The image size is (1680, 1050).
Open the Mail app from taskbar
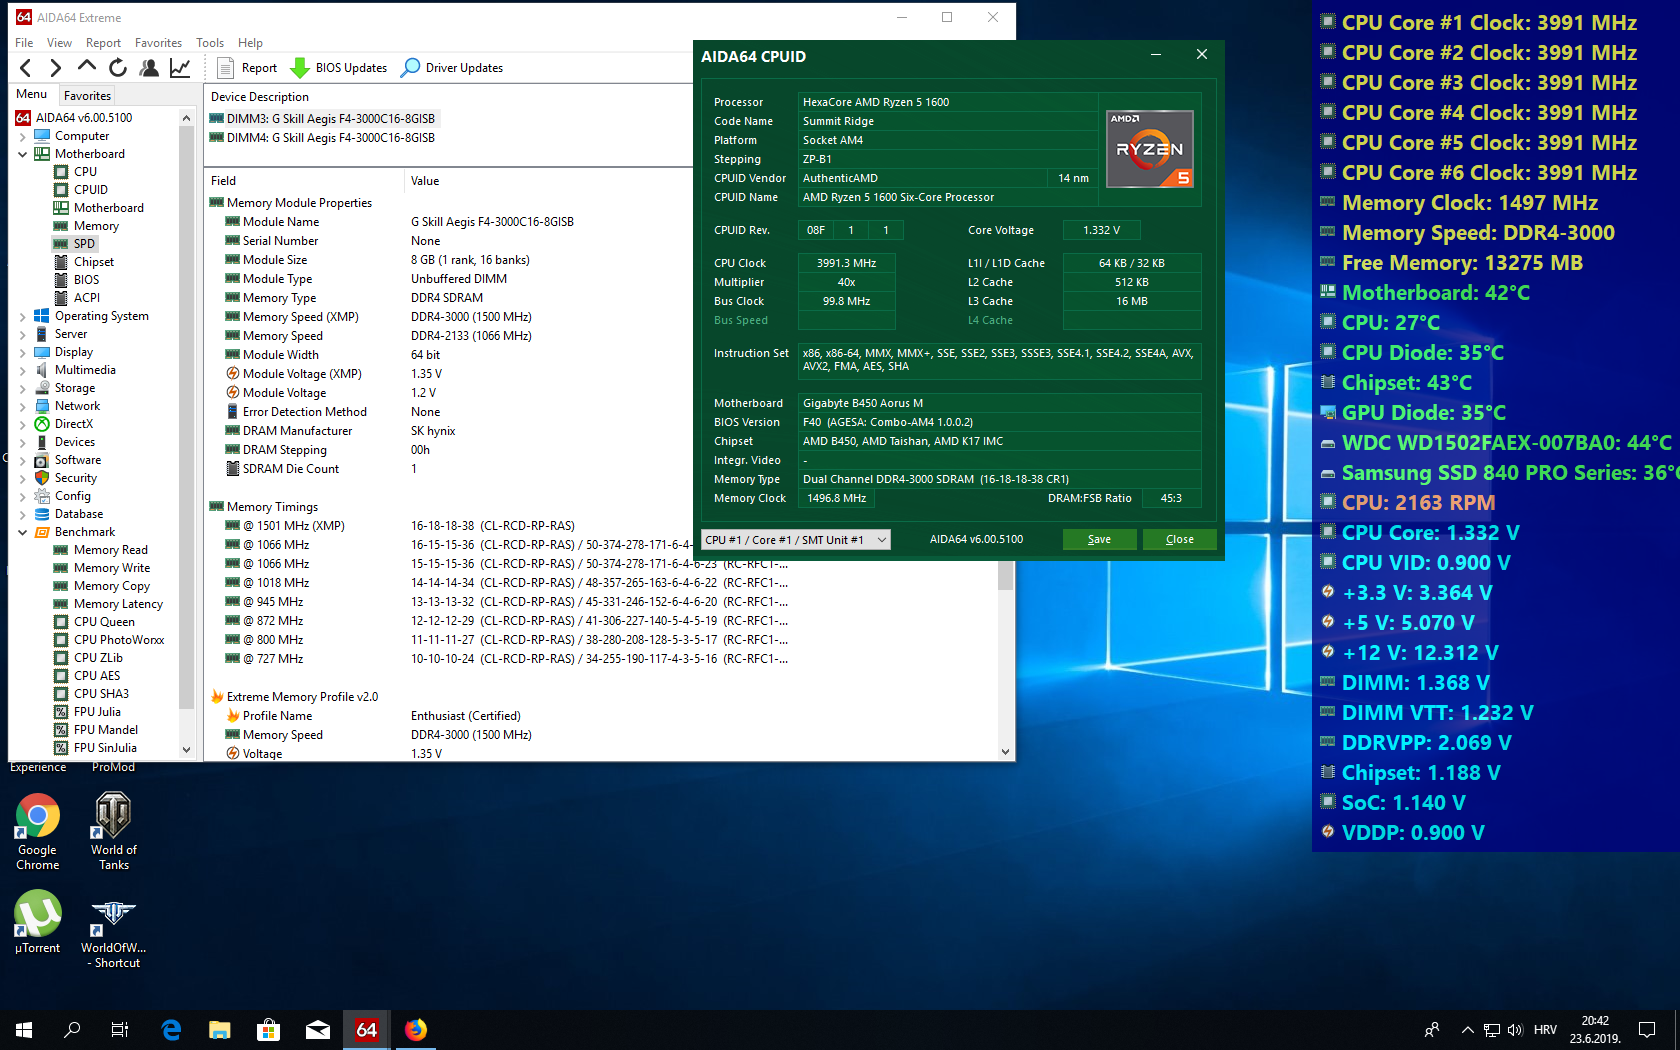pyautogui.click(x=318, y=1030)
